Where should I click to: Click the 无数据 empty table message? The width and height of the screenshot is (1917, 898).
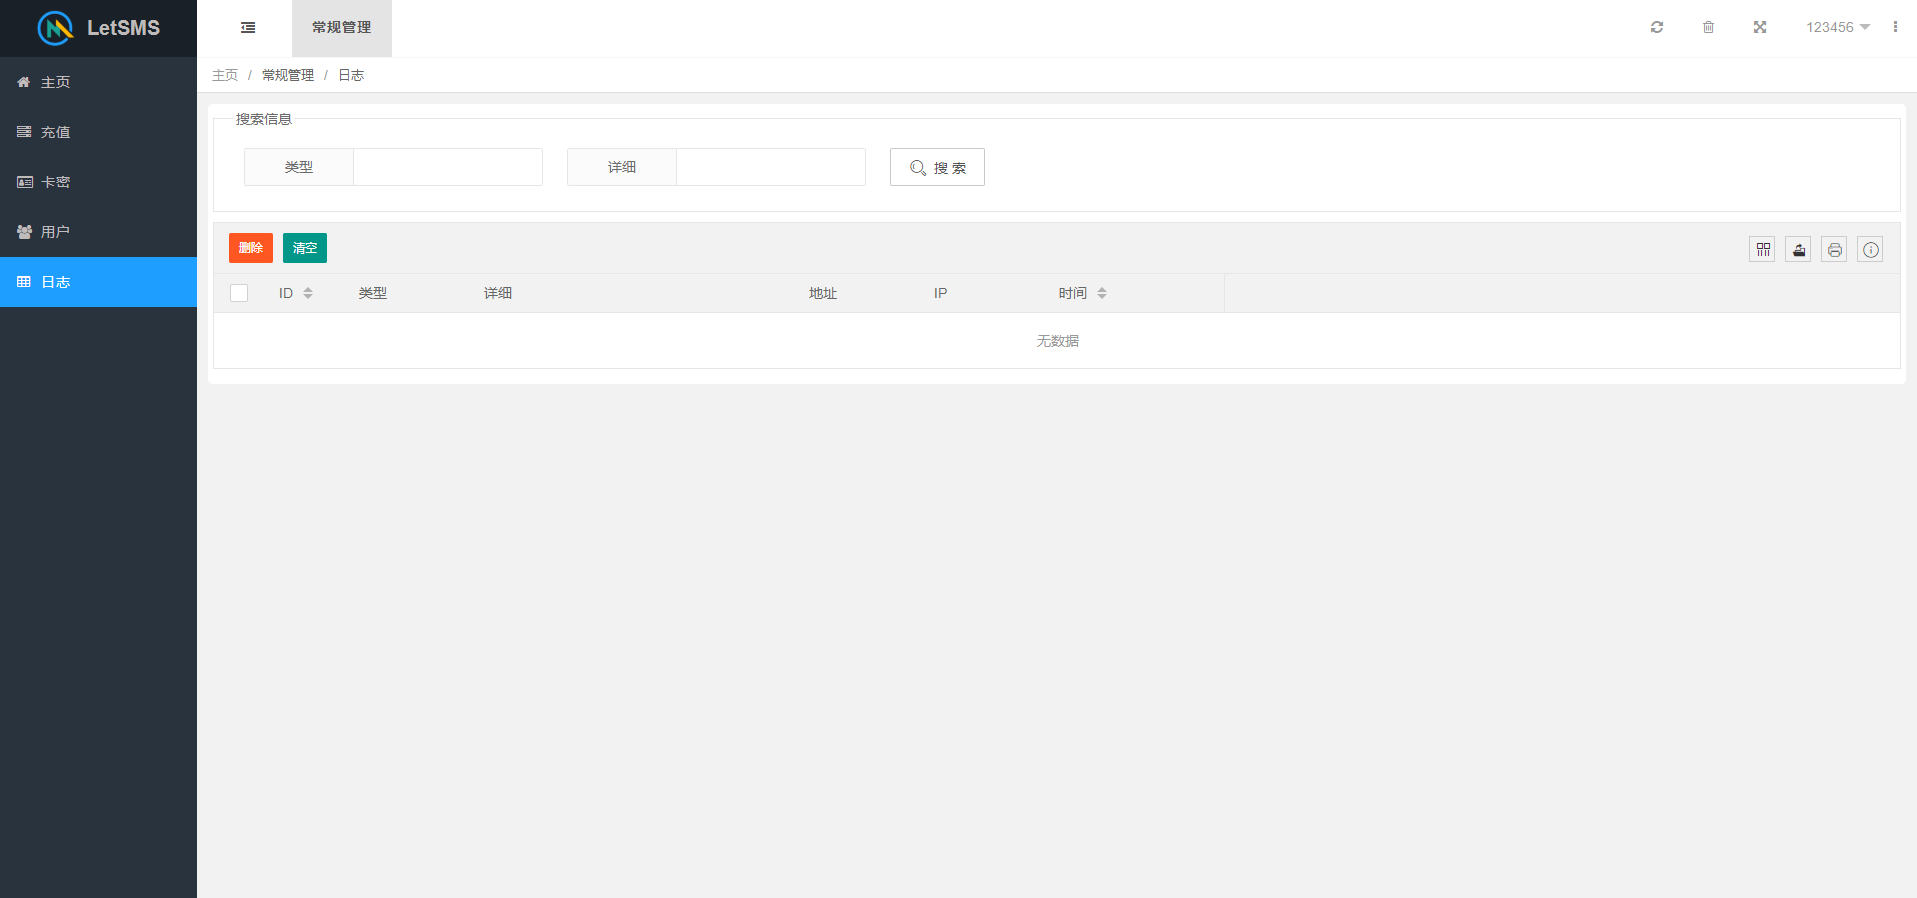click(x=1057, y=341)
